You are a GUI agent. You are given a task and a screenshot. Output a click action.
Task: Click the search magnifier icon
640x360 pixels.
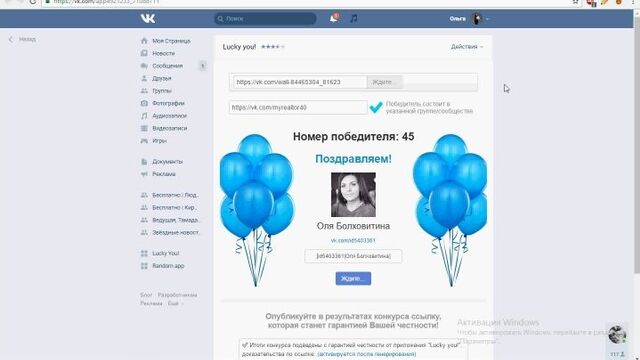(220, 19)
